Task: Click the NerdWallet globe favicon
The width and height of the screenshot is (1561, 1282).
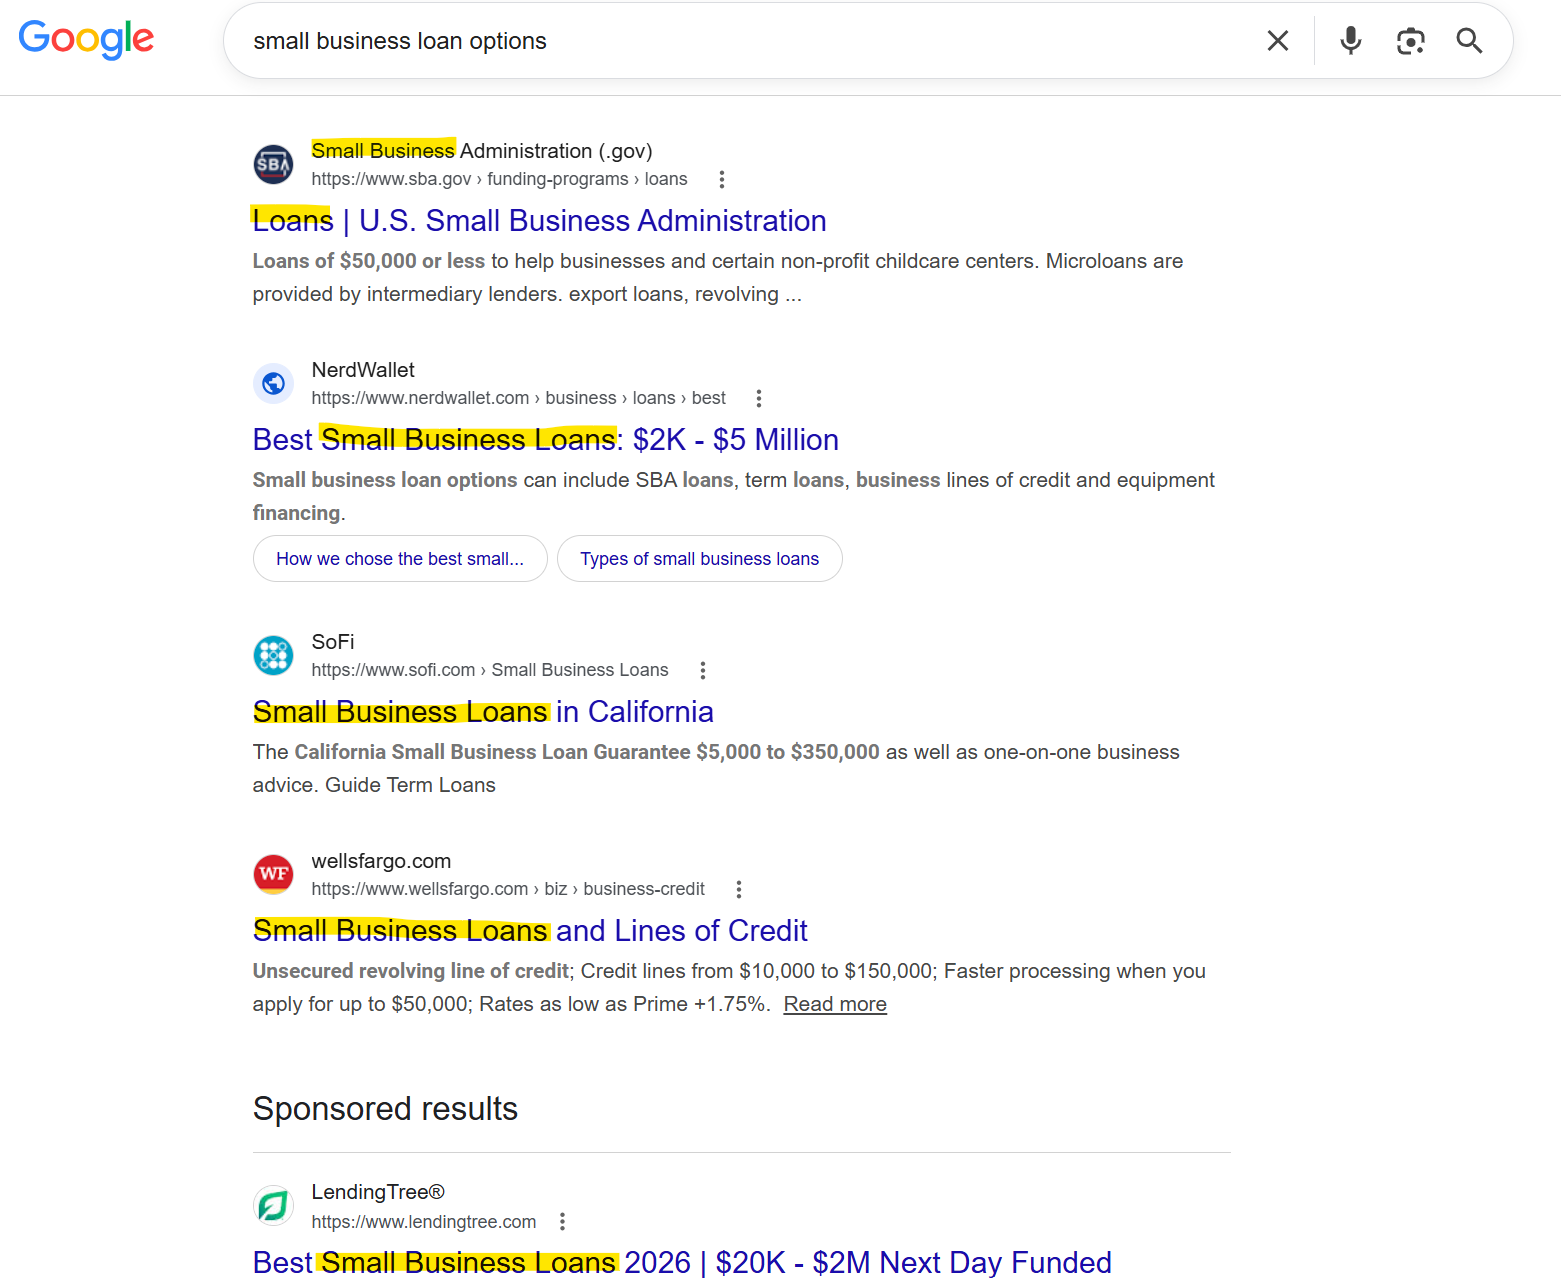Action: [273, 383]
